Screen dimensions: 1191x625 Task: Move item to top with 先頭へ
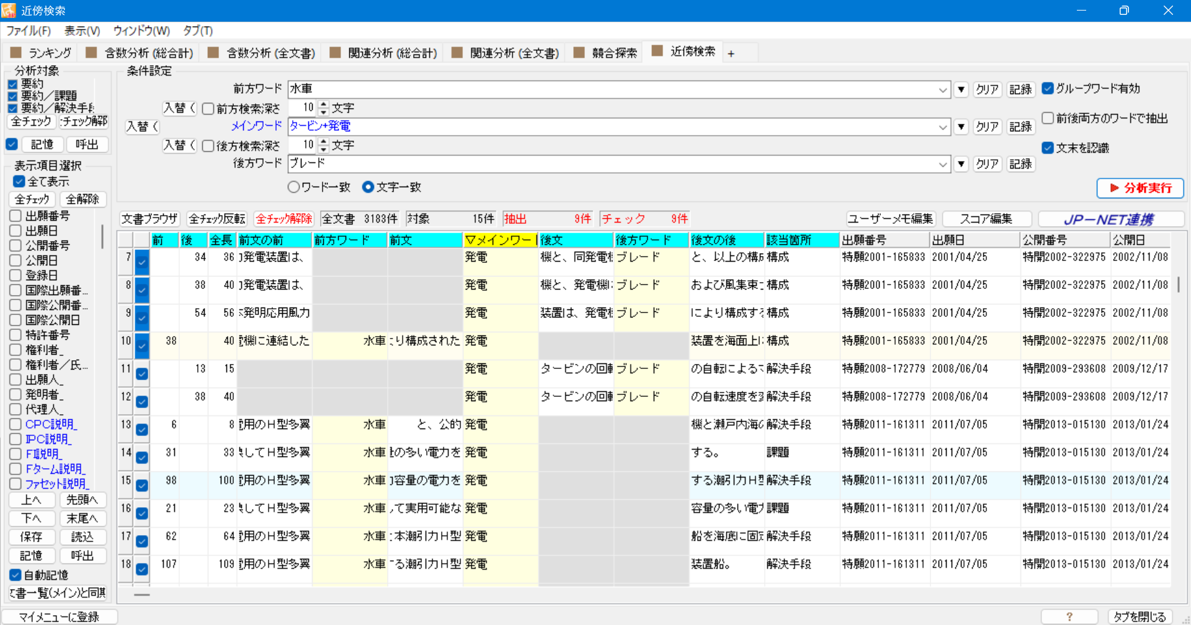[x=82, y=500]
